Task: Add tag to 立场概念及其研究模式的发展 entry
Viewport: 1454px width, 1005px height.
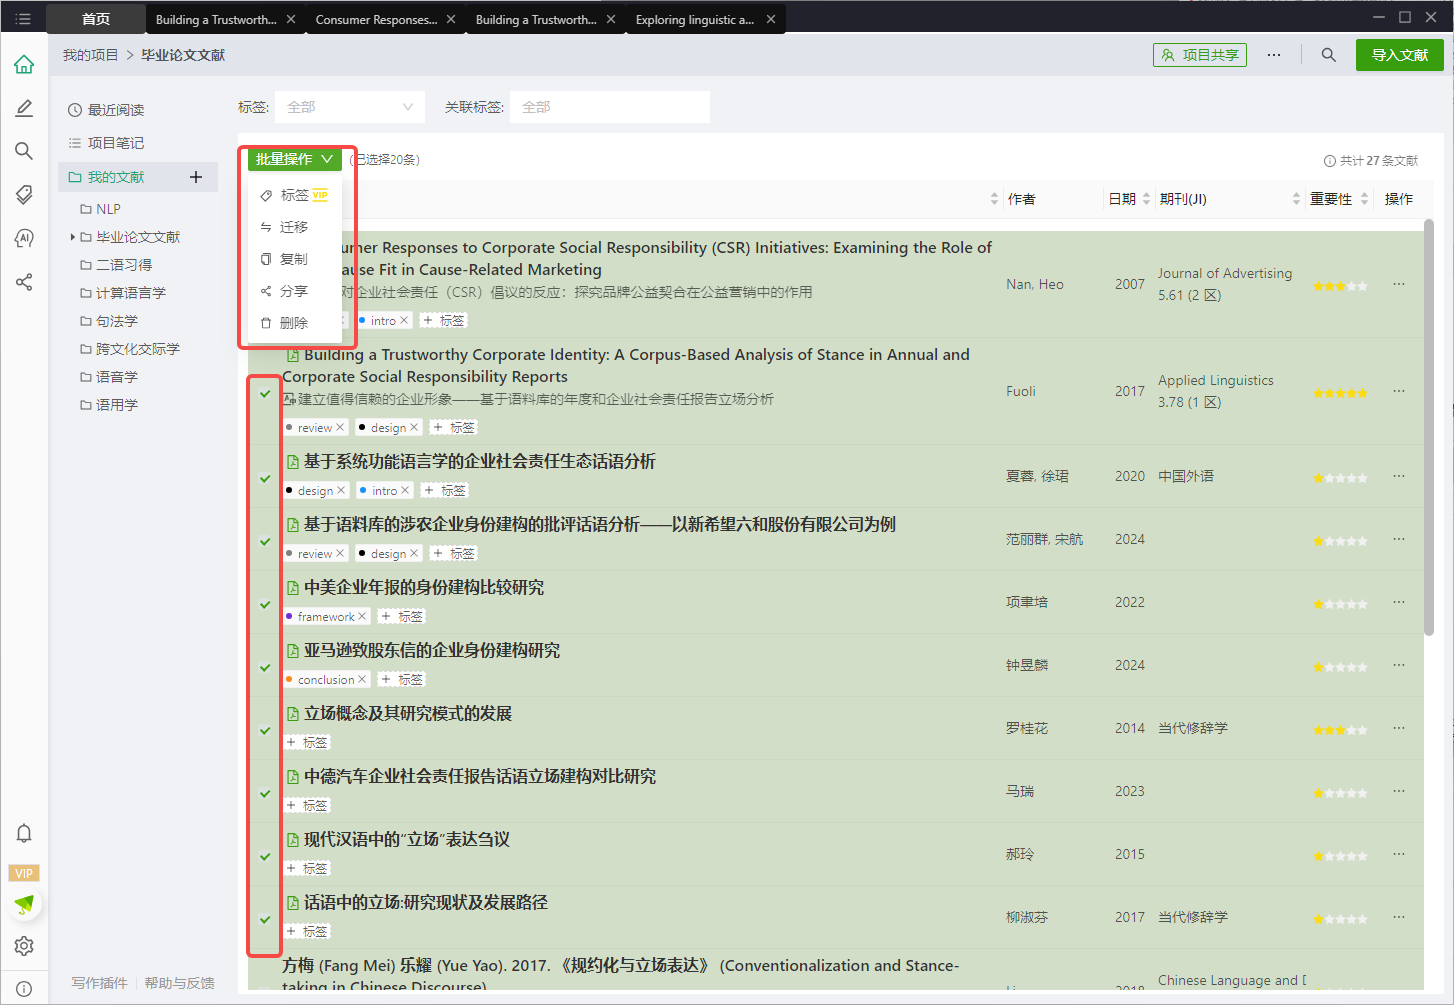Action: click(308, 742)
